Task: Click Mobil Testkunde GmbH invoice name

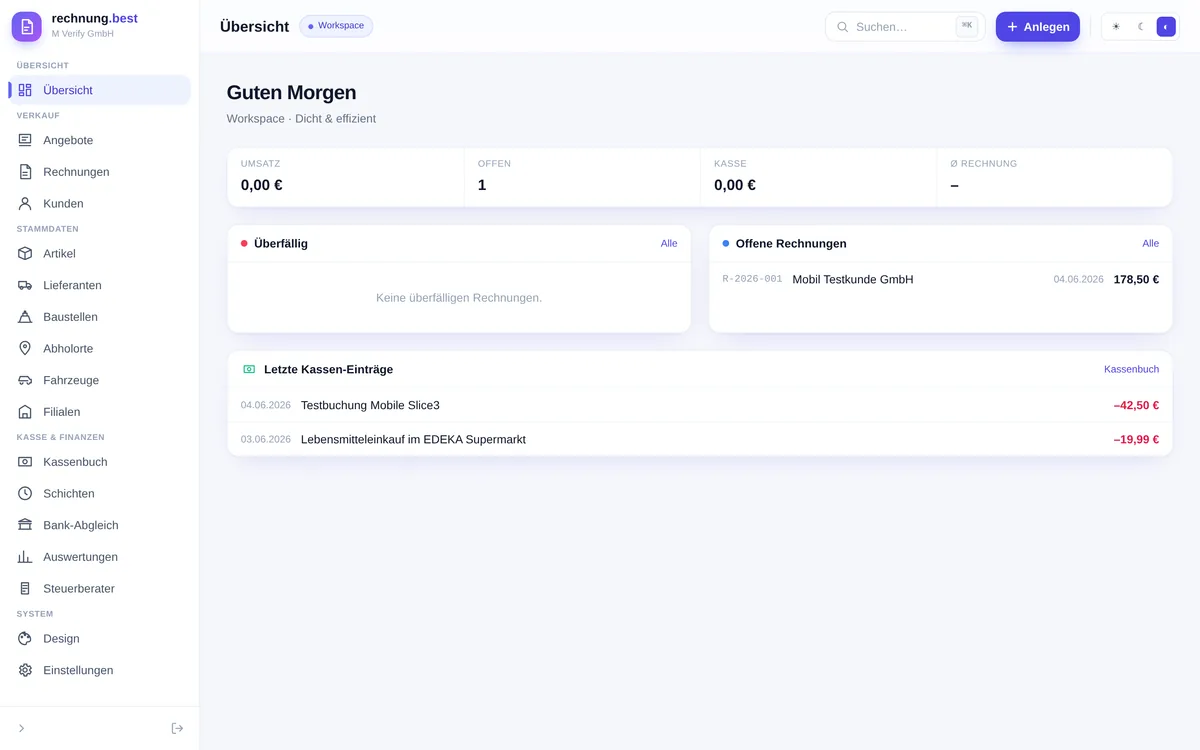Action: pos(853,279)
